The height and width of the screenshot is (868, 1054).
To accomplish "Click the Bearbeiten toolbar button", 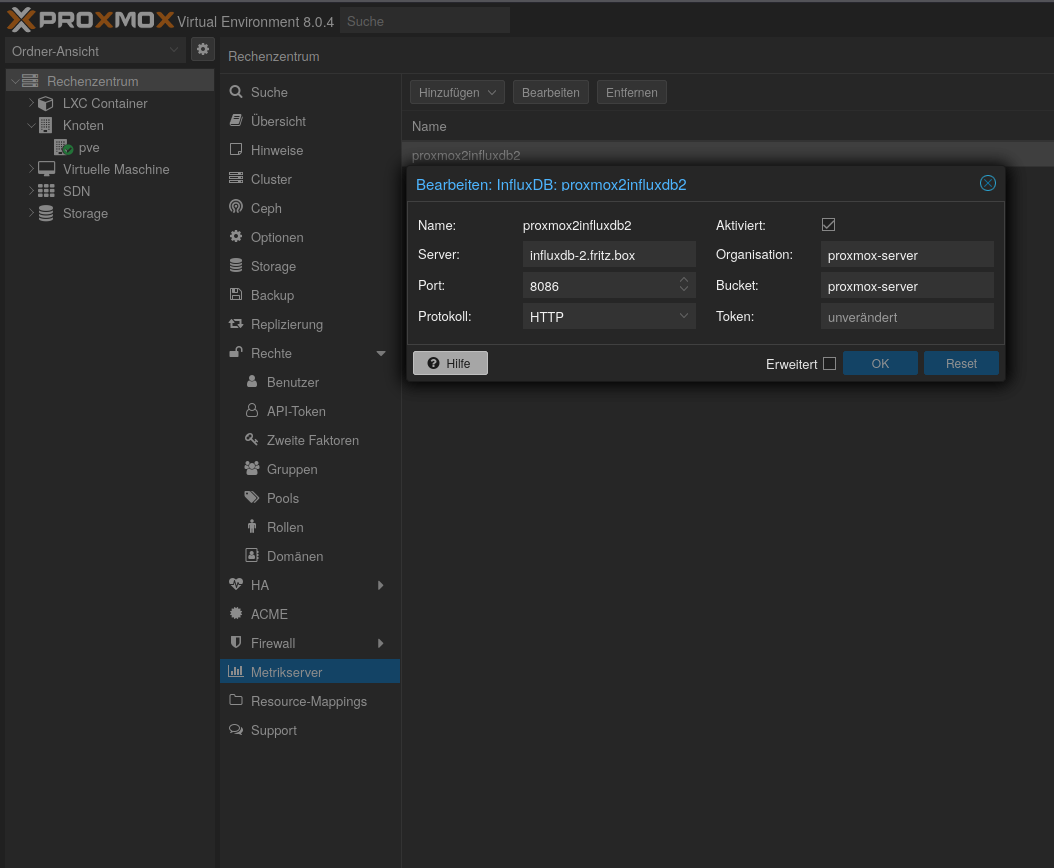I will (551, 92).
